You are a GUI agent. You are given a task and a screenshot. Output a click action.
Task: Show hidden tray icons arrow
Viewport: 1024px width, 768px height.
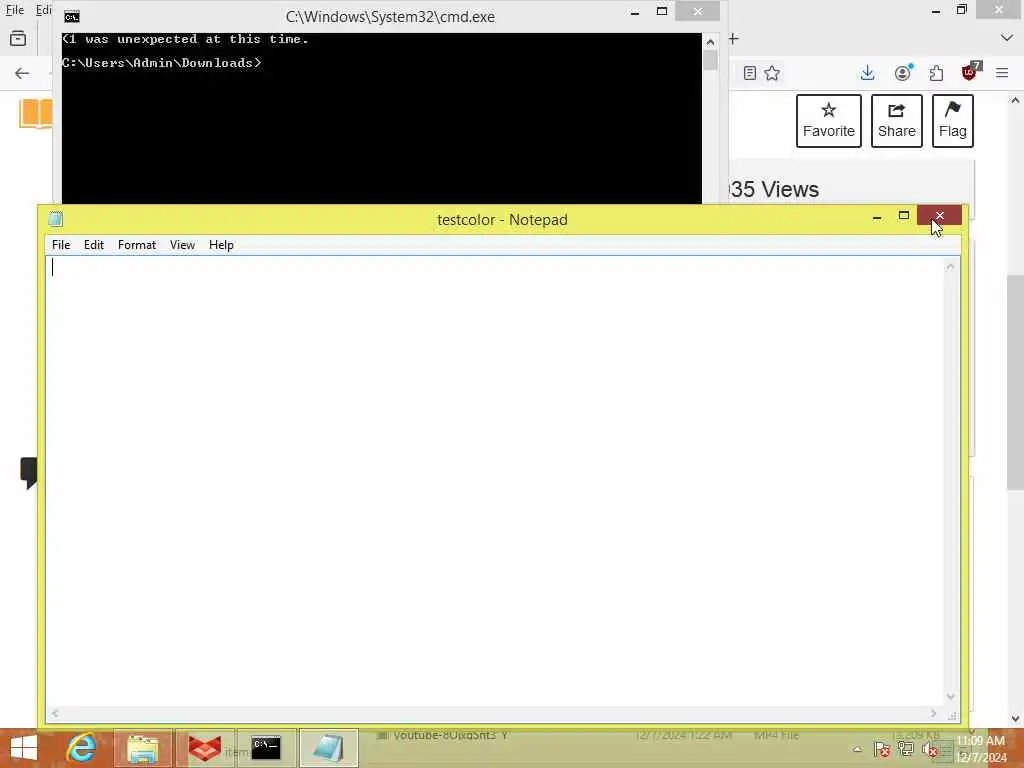tap(857, 749)
